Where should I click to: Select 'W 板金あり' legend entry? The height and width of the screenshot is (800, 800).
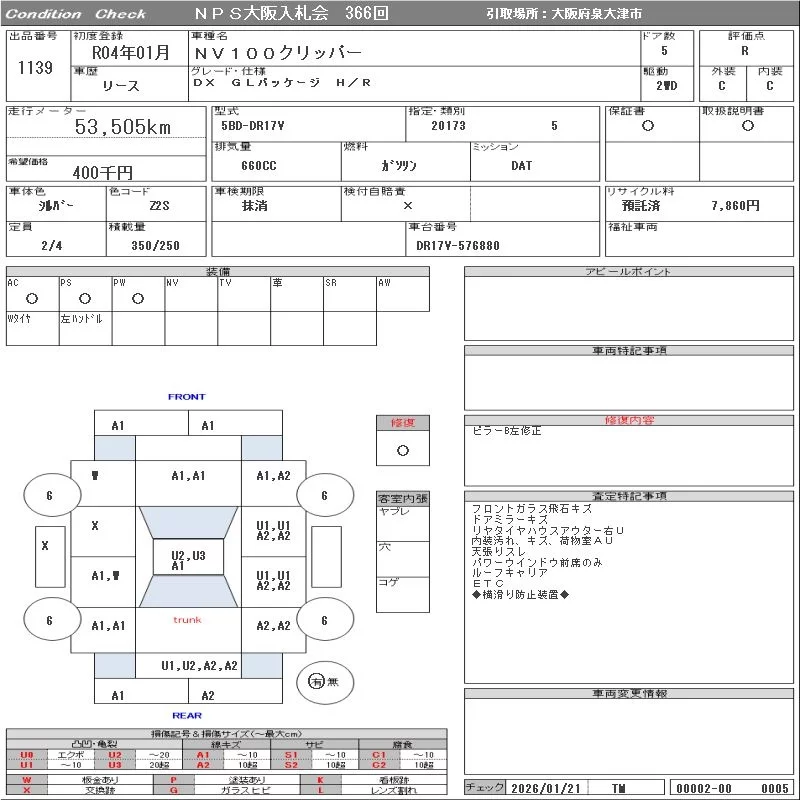[x=80, y=780]
